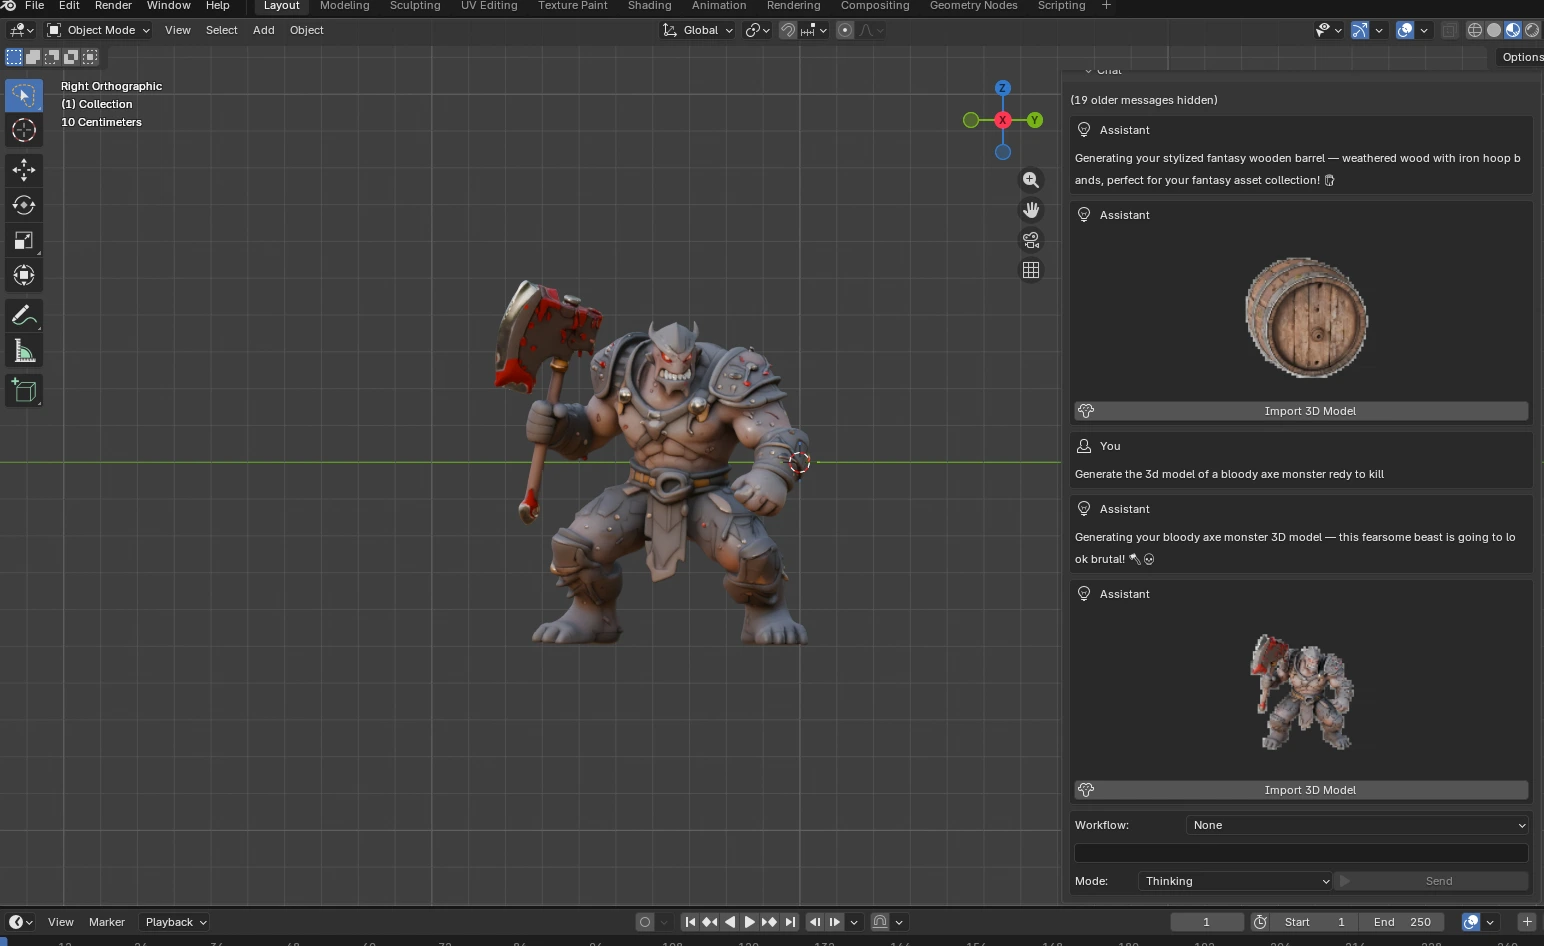Import 3D Model of axe monster
This screenshot has width=1544, height=946.
(x=1301, y=790)
